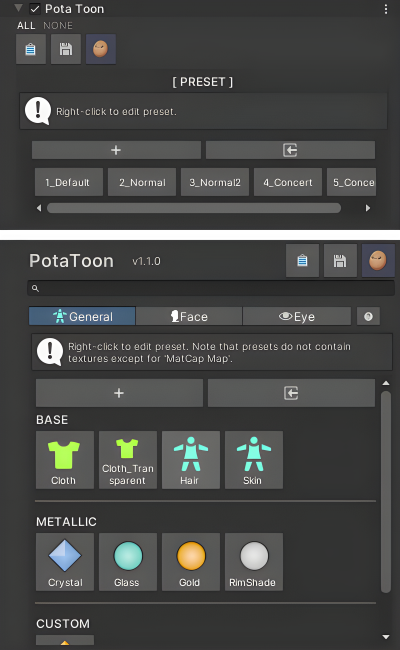Select the Cloth preset icon
The height and width of the screenshot is (650, 400).
(65, 460)
